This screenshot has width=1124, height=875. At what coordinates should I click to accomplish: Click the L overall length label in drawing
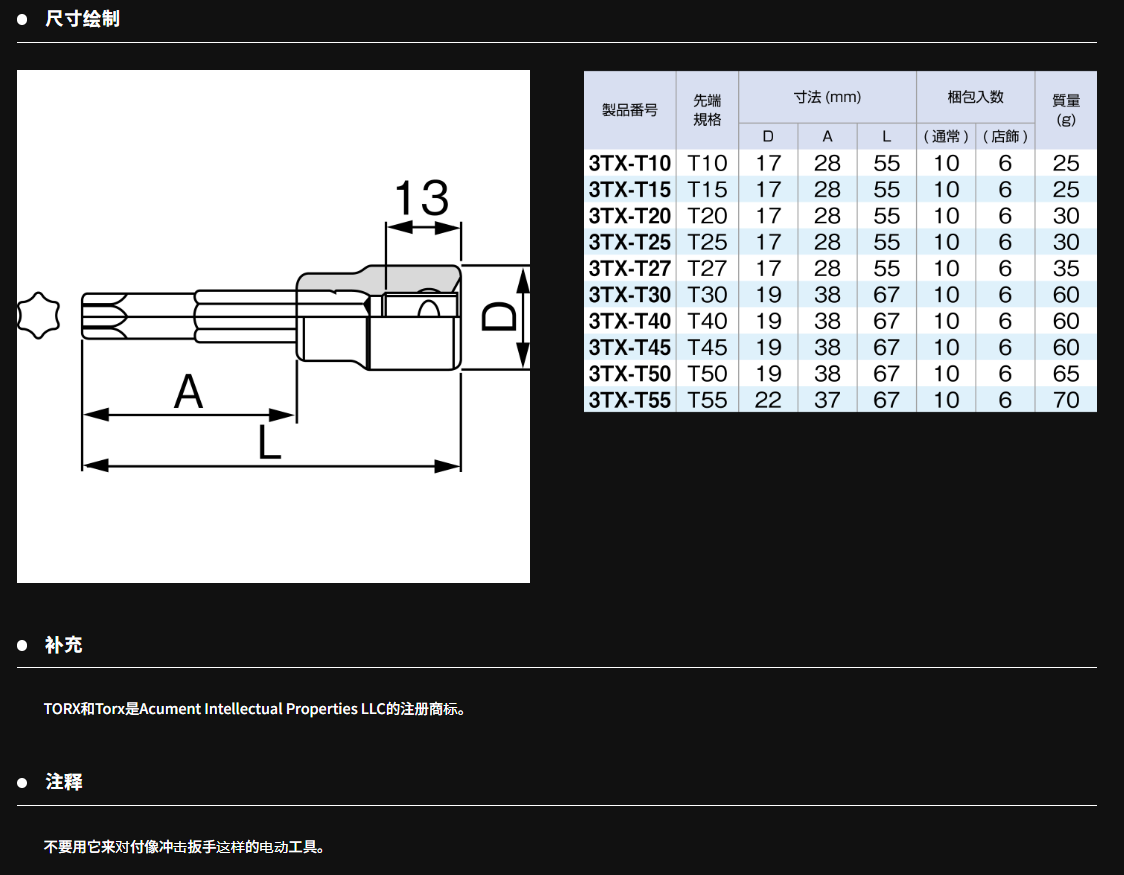(270, 443)
